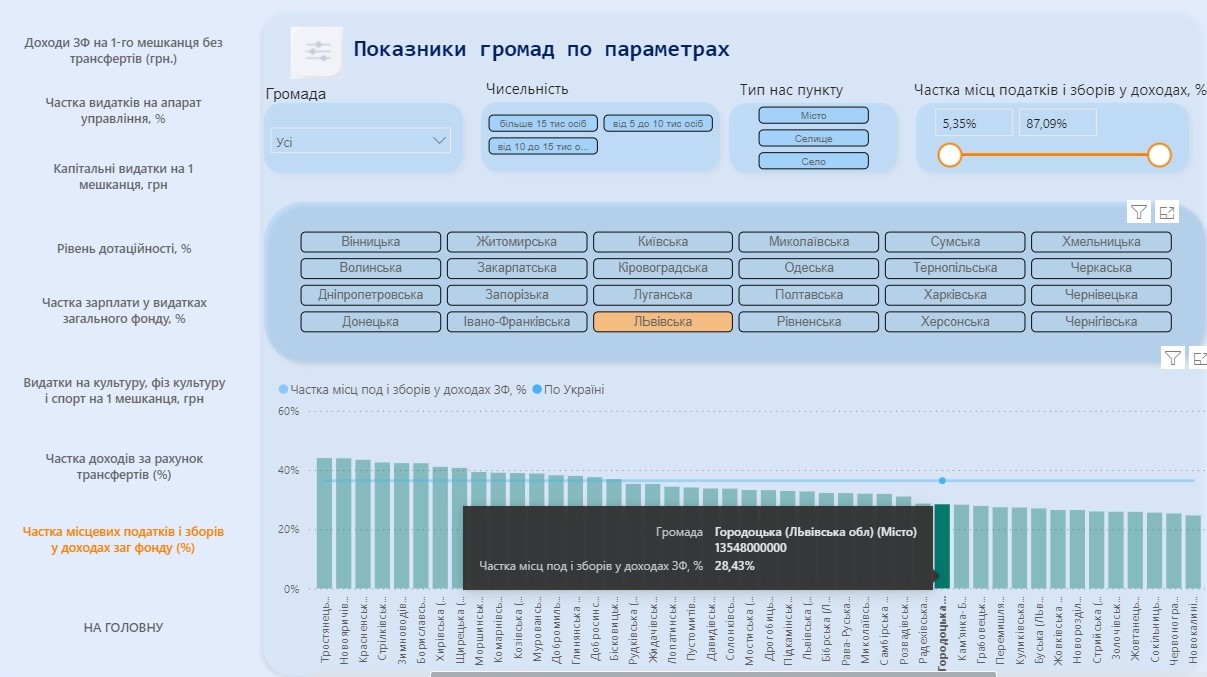Click the 'По Україні' legend marker
The image size is (1207, 677).
pyautogui.click(x=537, y=390)
